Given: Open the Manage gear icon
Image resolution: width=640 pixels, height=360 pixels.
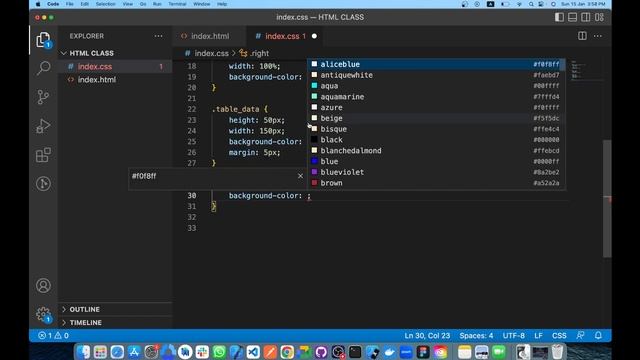Looking at the screenshot, I should 43,314.
